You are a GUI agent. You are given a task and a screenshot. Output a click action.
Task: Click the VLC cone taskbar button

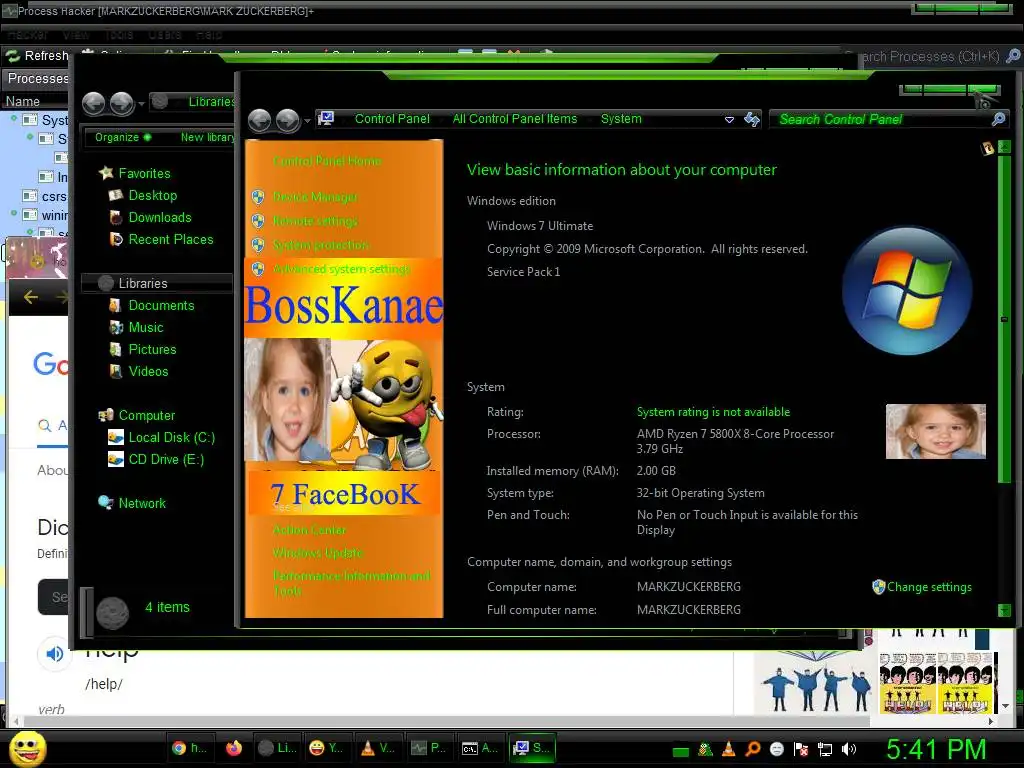[x=379, y=748]
